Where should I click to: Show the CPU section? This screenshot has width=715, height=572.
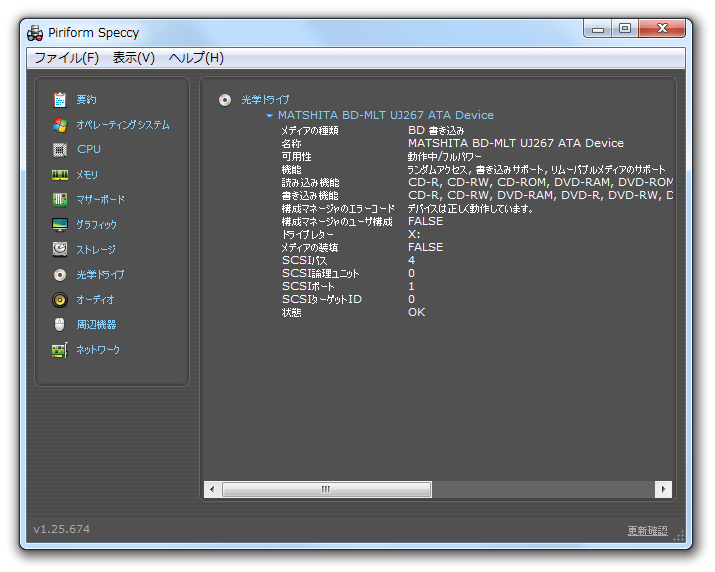click(x=89, y=149)
